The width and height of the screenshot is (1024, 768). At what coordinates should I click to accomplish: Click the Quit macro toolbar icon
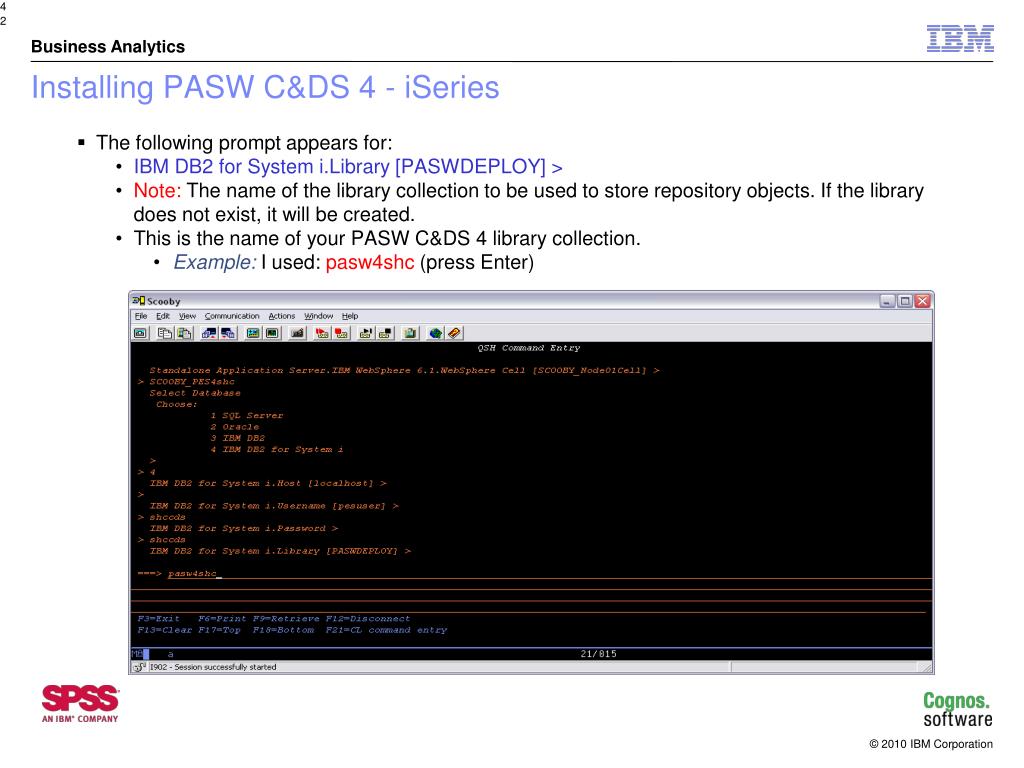(385, 334)
